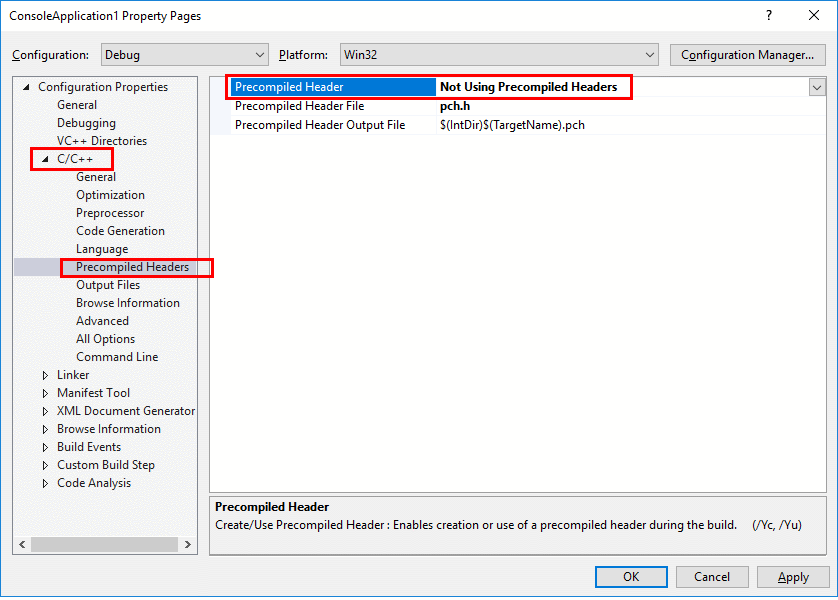
Task: Click the Apply button
Action: [x=793, y=576]
